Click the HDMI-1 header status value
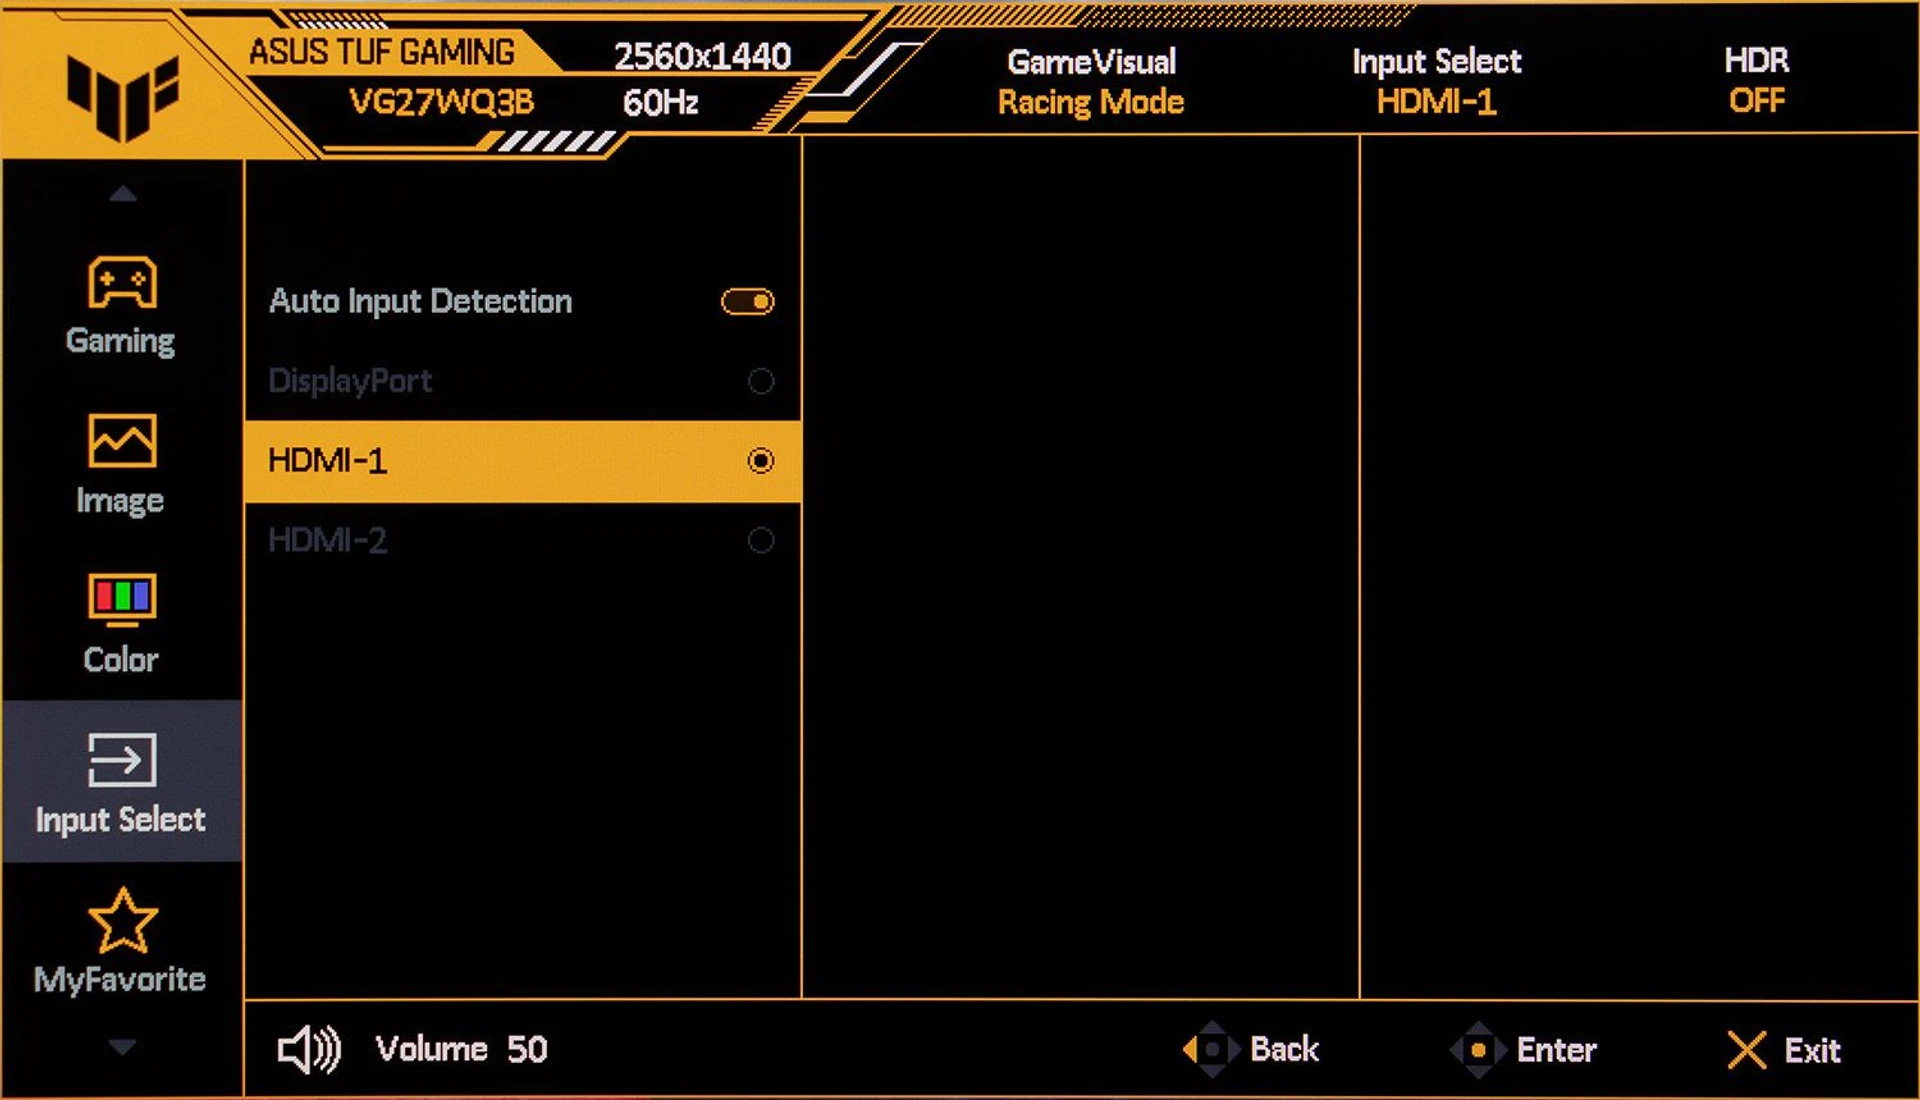Image resolution: width=1920 pixels, height=1100 pixels. point(1437,102)
